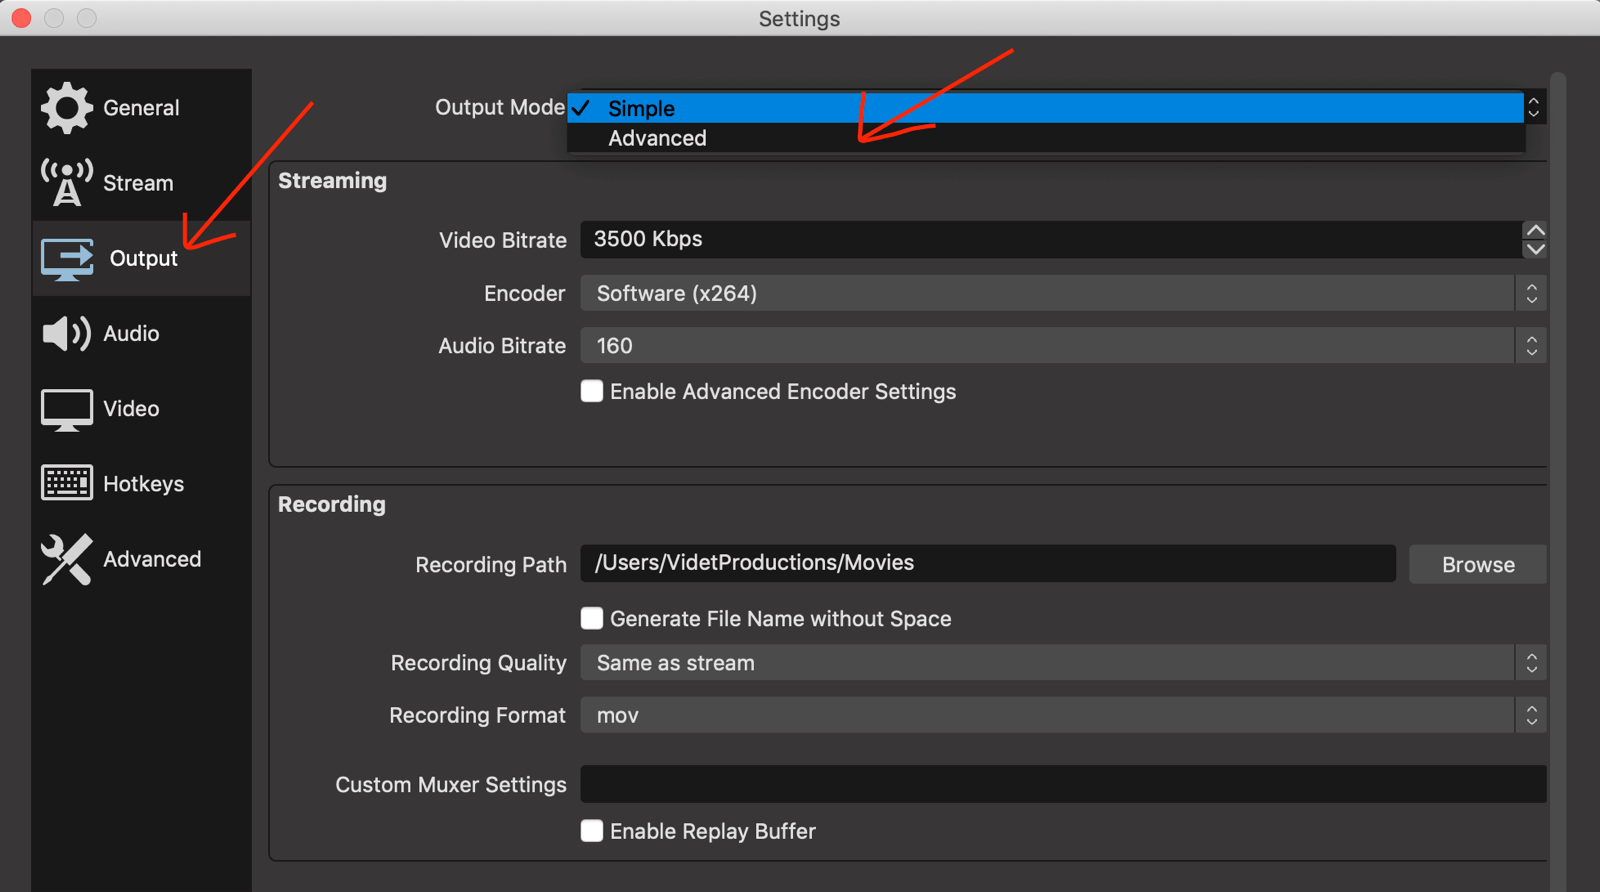Open the General settings tab

pos(141,108)
